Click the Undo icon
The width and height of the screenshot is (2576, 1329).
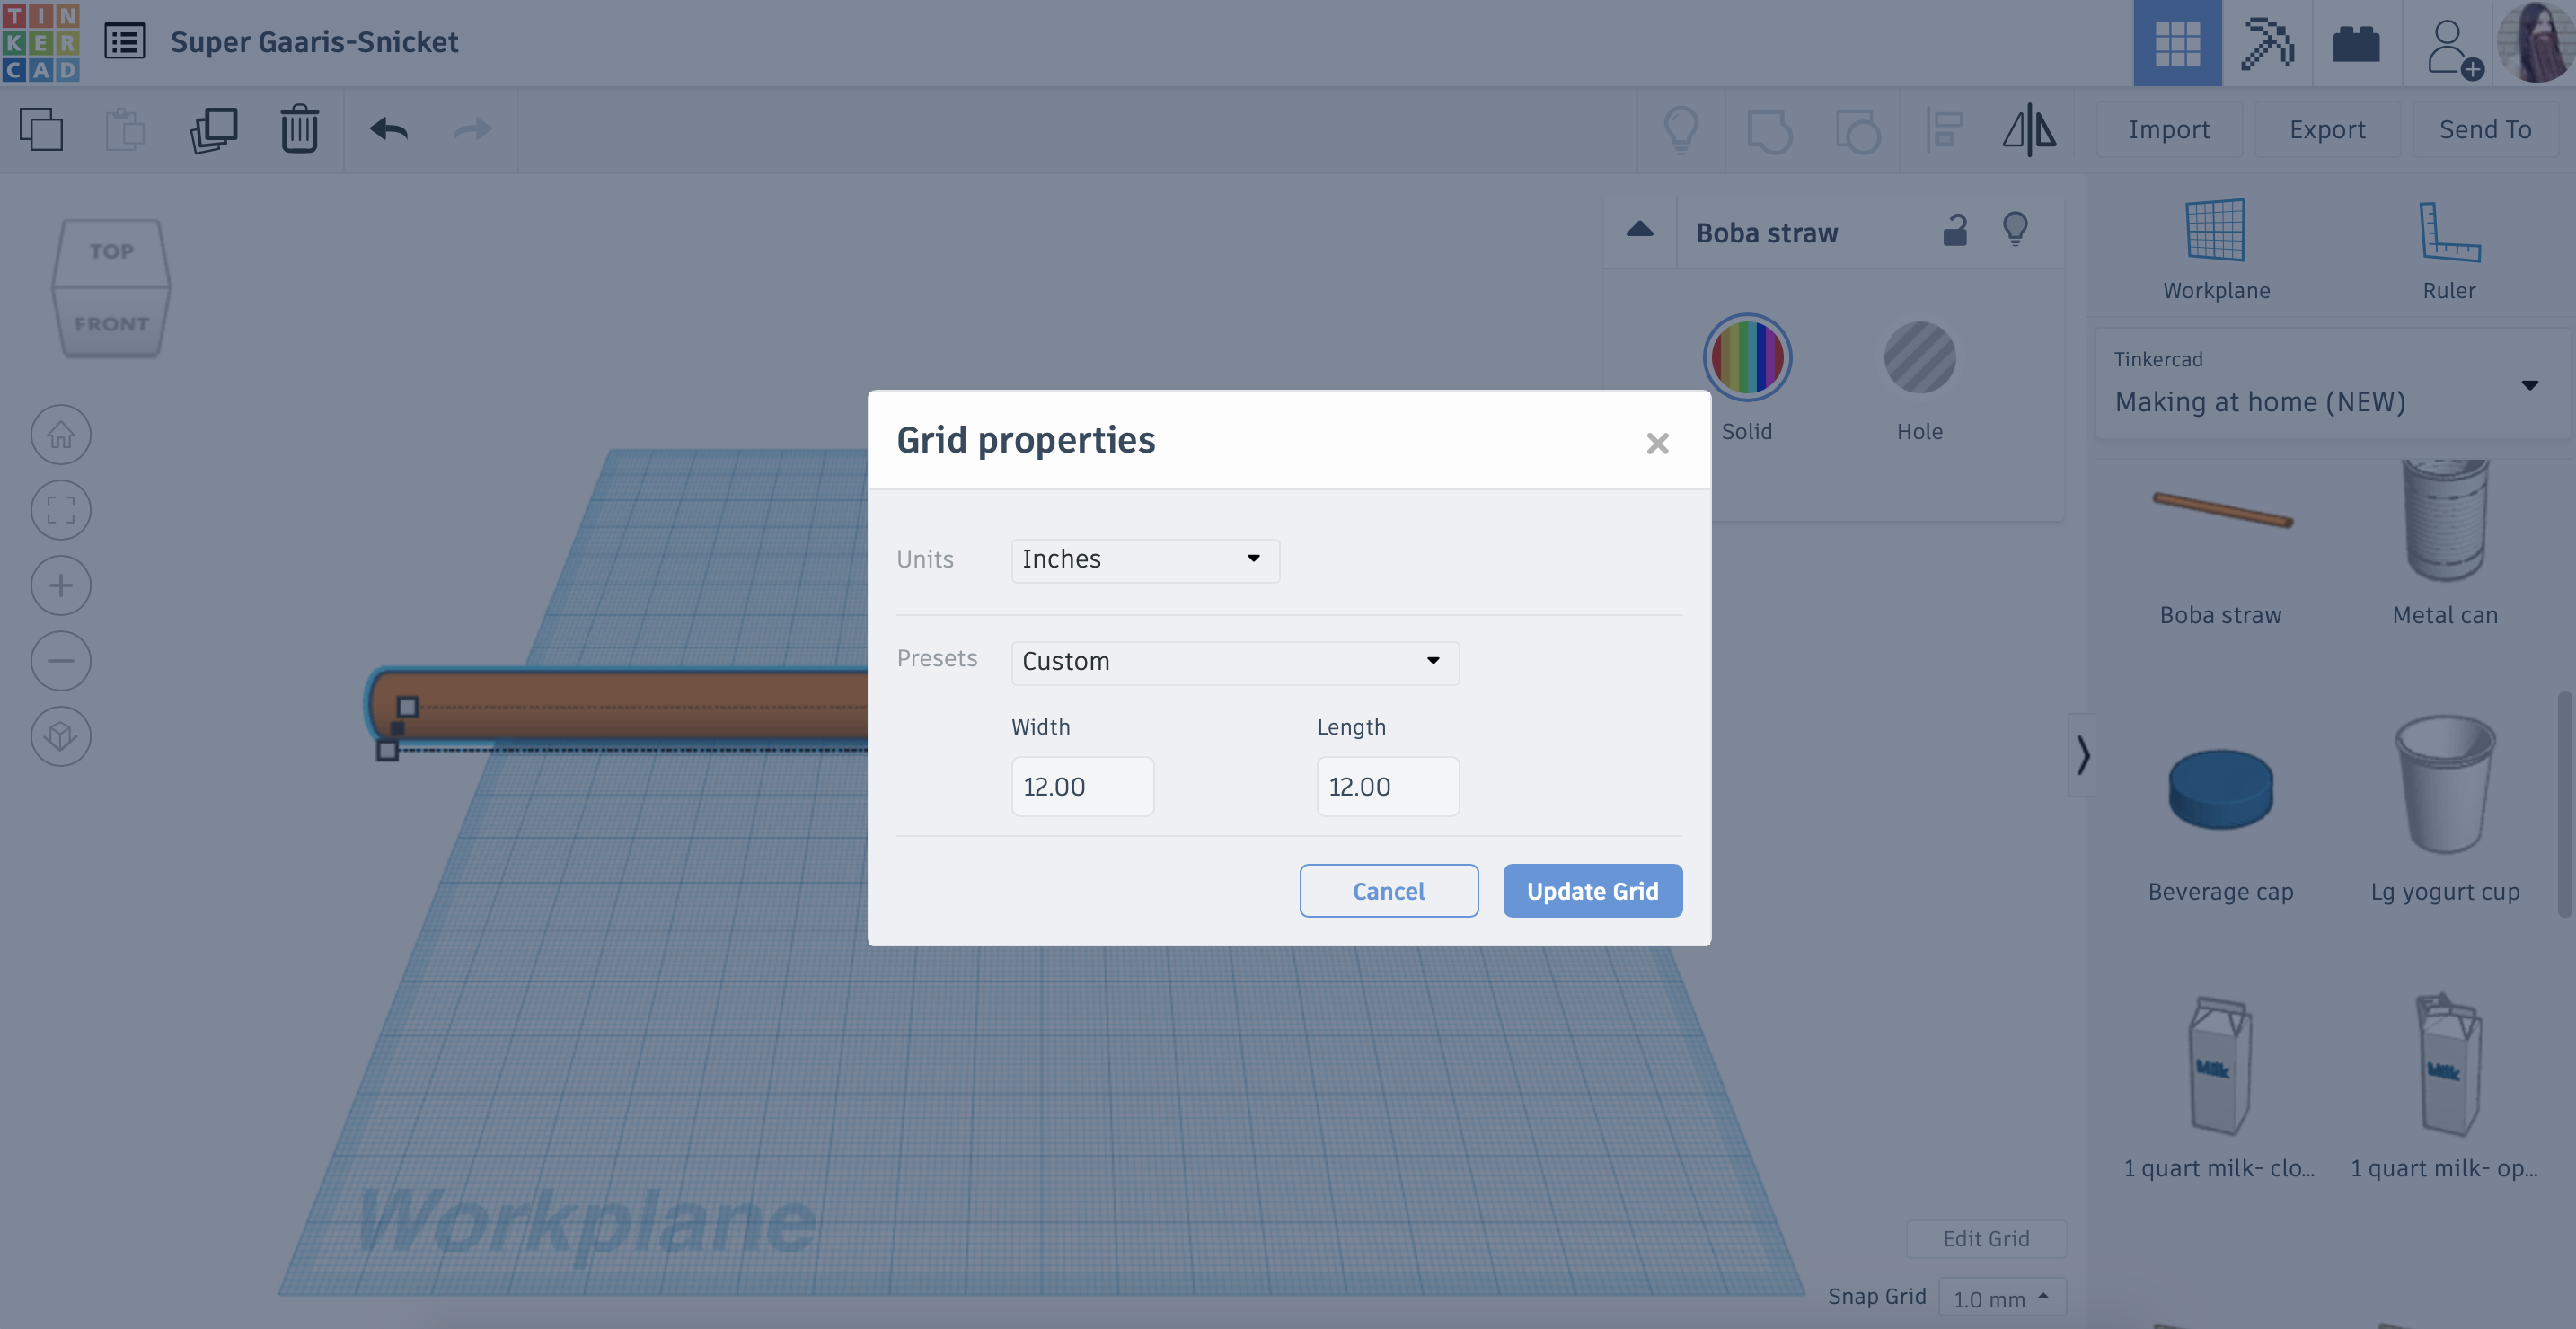click(388, 129)
